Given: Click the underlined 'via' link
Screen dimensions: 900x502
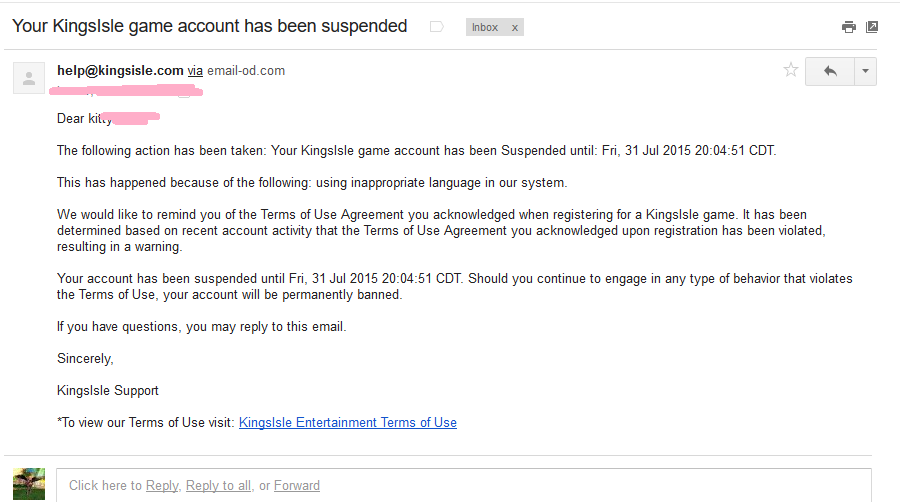Looking at the screenshot, I should (195, 71).
